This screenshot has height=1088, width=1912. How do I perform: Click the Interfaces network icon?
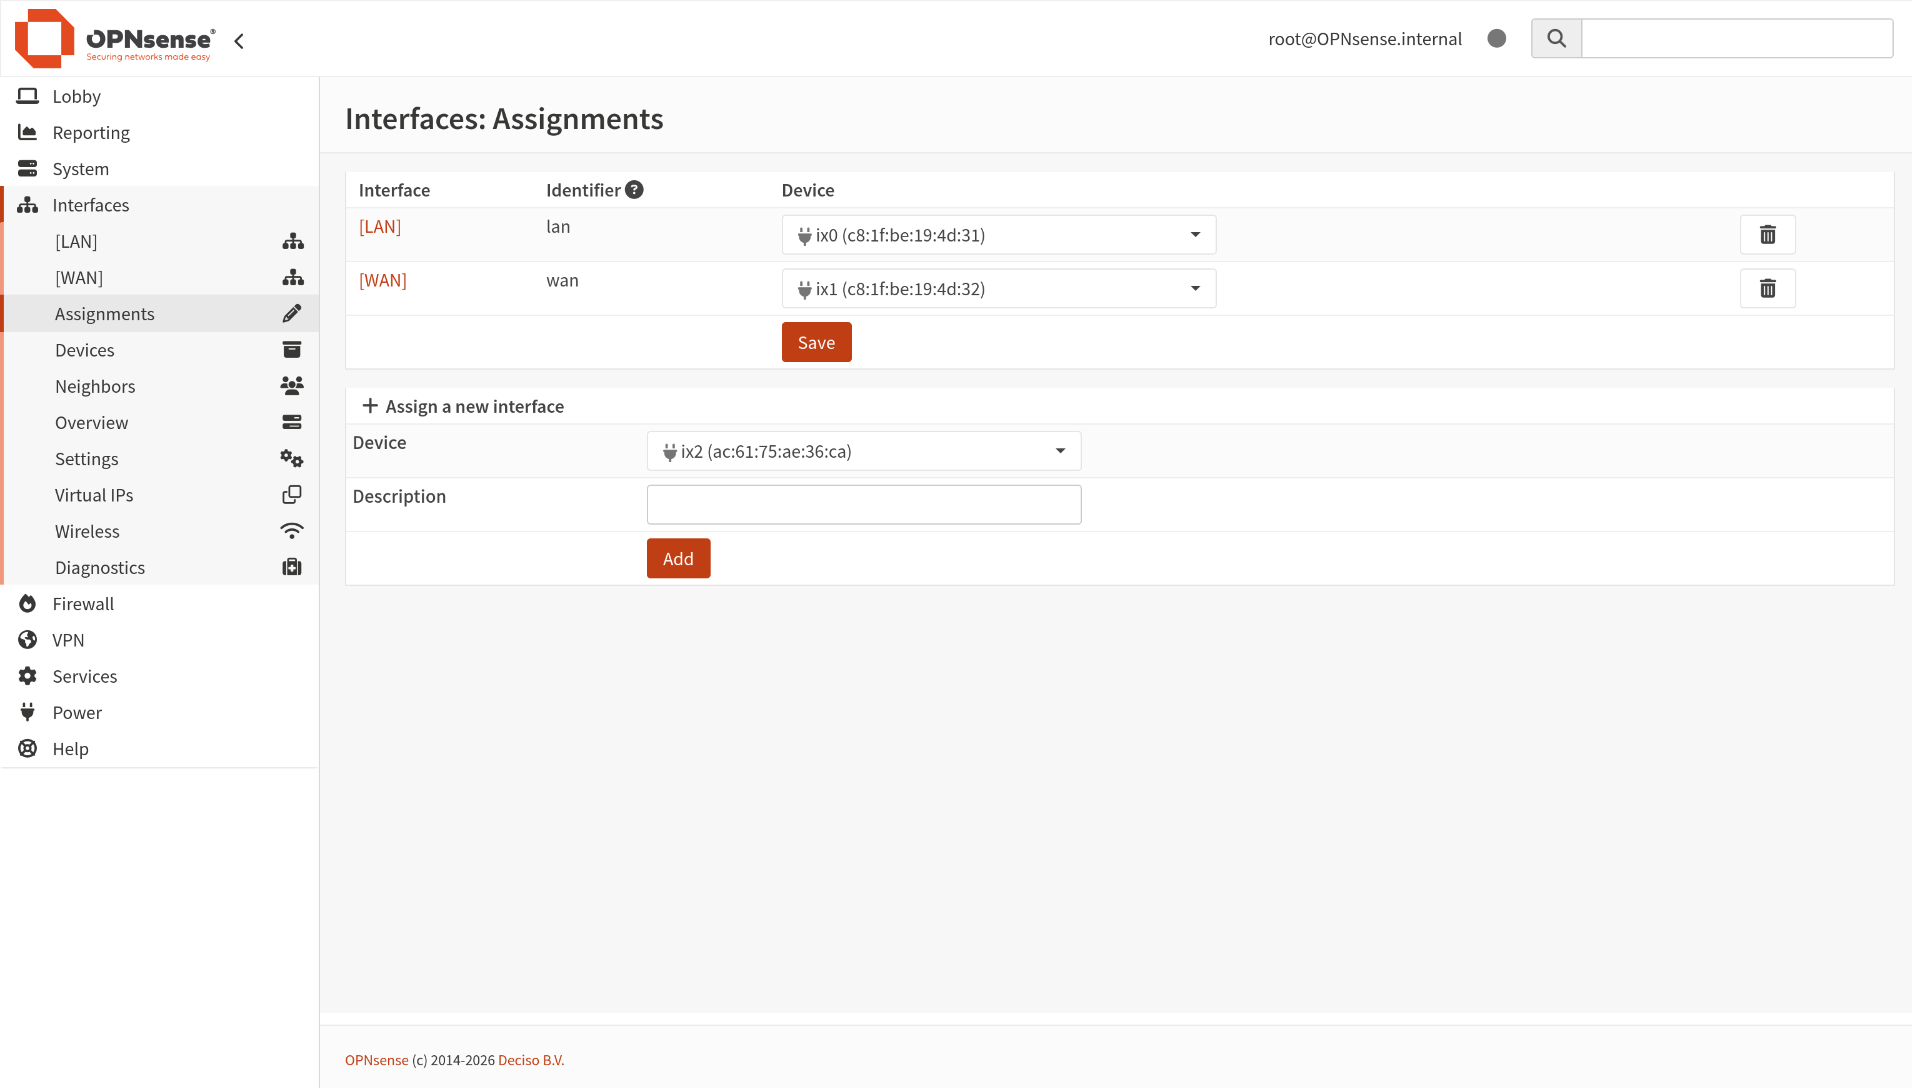(28, 205)
